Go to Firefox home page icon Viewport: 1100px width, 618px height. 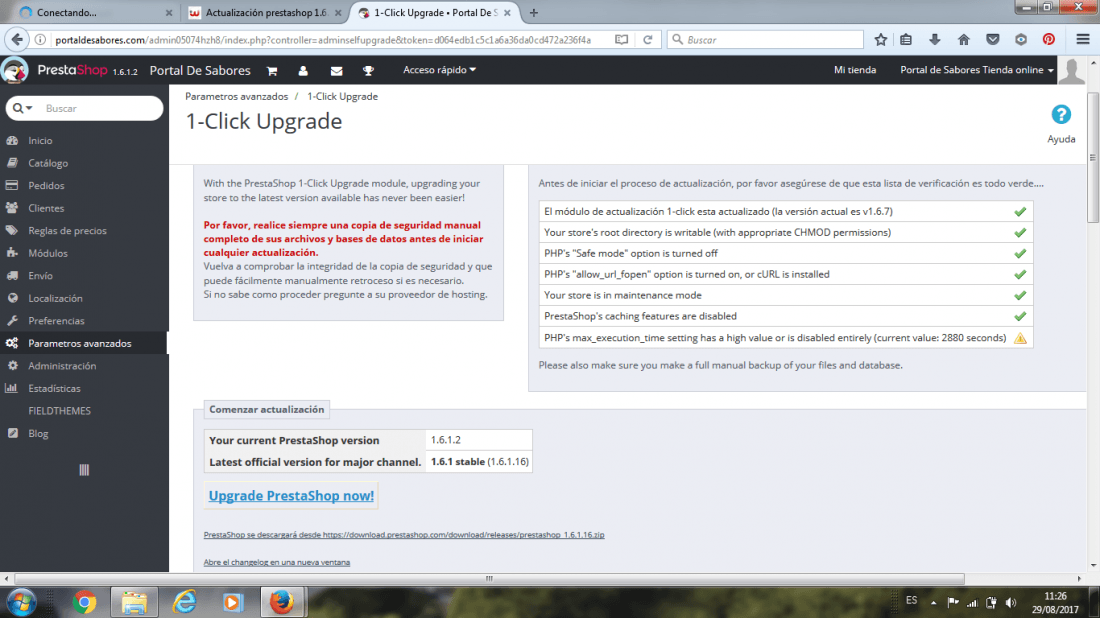pyautogui.click(x=963, y=40)
